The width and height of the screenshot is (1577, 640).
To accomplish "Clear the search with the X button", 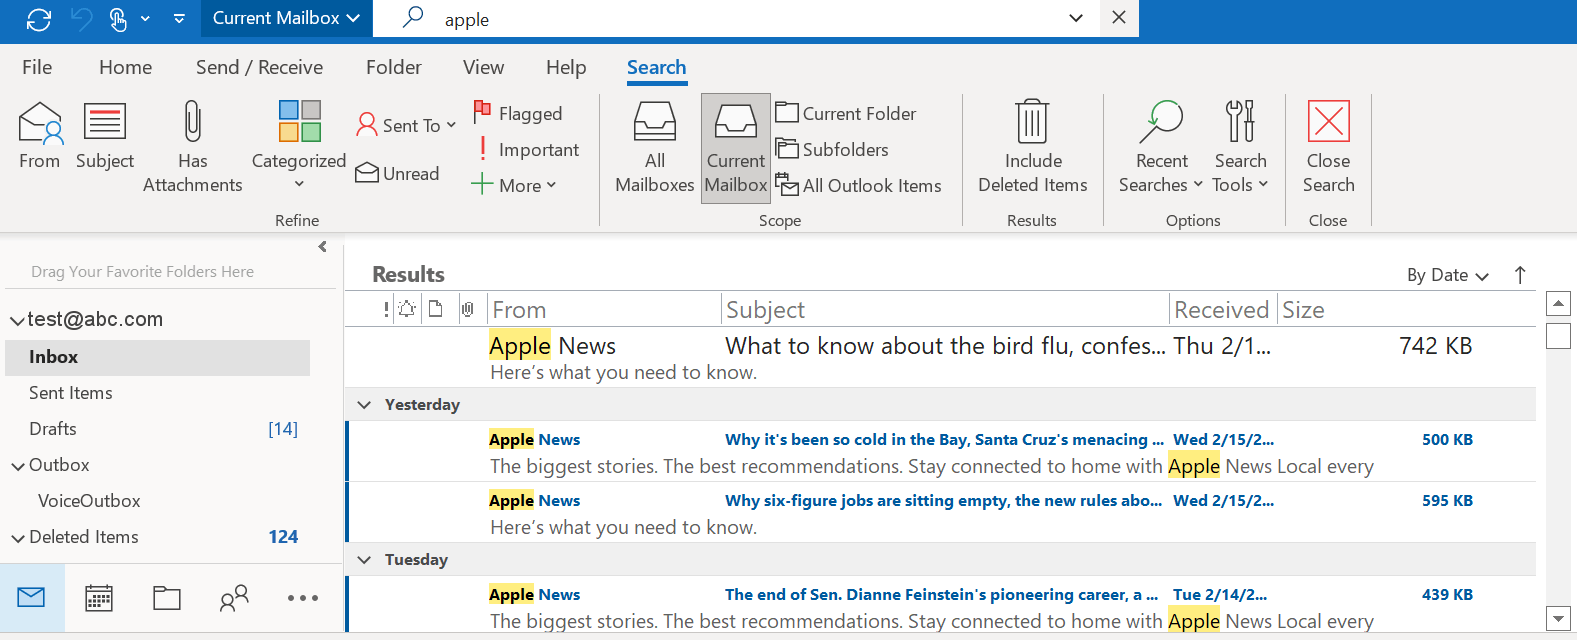I will click(x=1119, y=18).
